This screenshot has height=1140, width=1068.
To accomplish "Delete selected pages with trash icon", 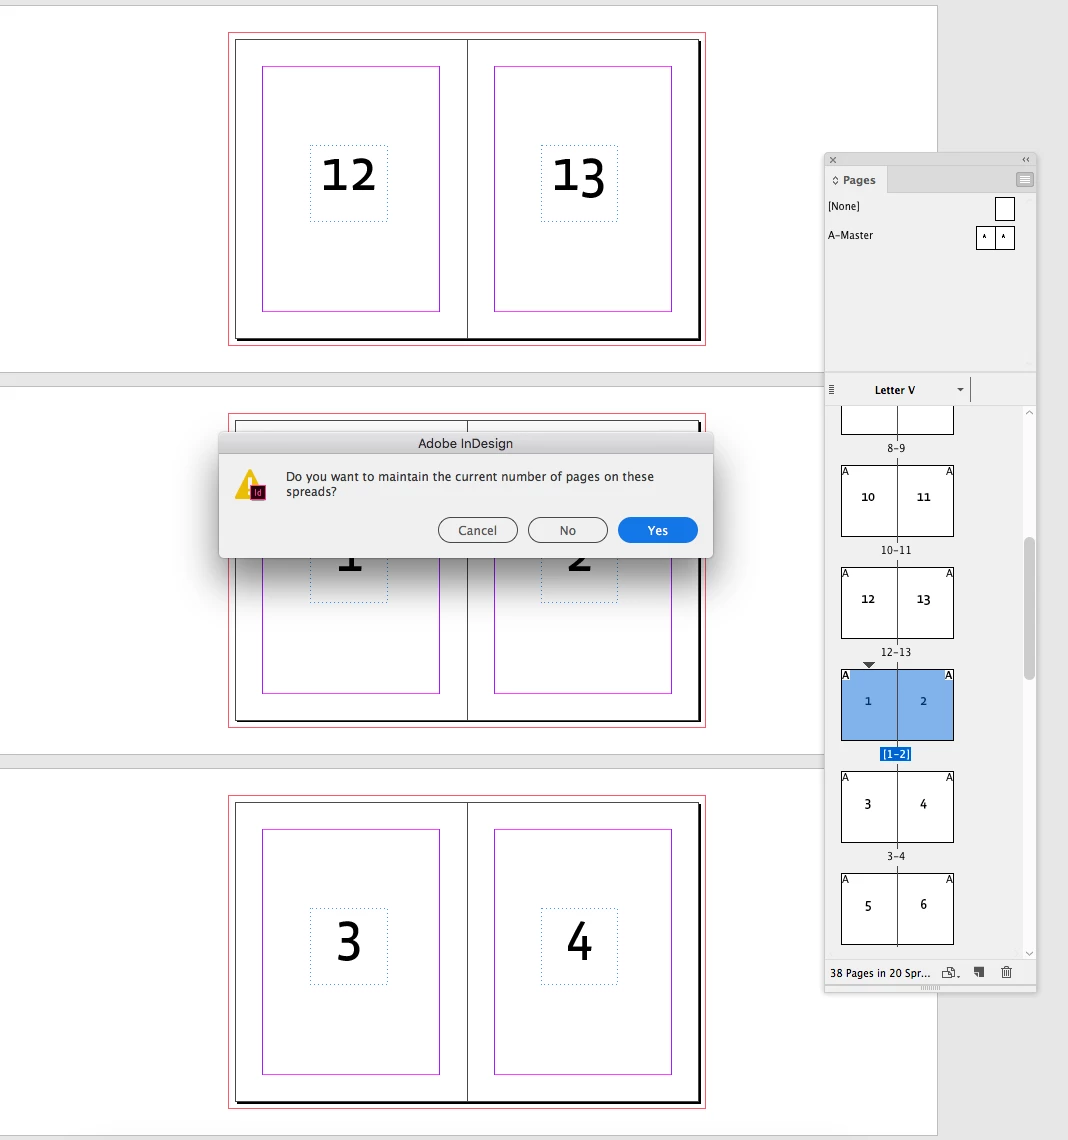I will point(1006,972).
